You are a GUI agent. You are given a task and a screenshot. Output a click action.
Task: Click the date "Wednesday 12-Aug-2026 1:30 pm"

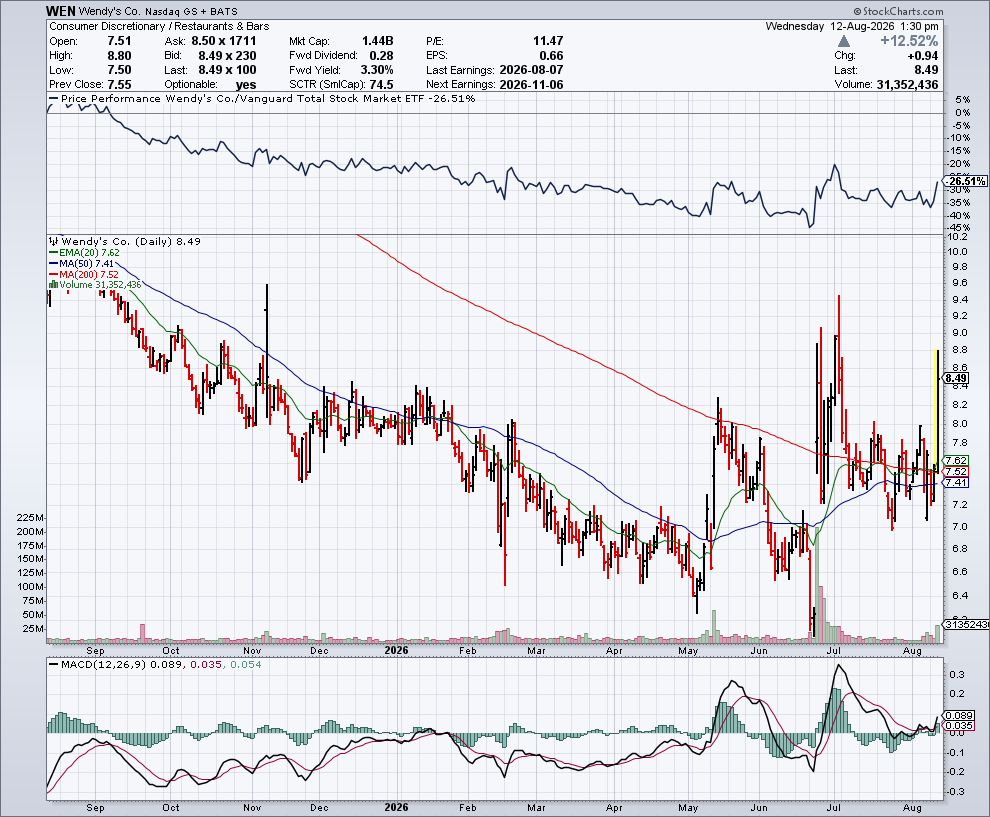click(852, 27)
